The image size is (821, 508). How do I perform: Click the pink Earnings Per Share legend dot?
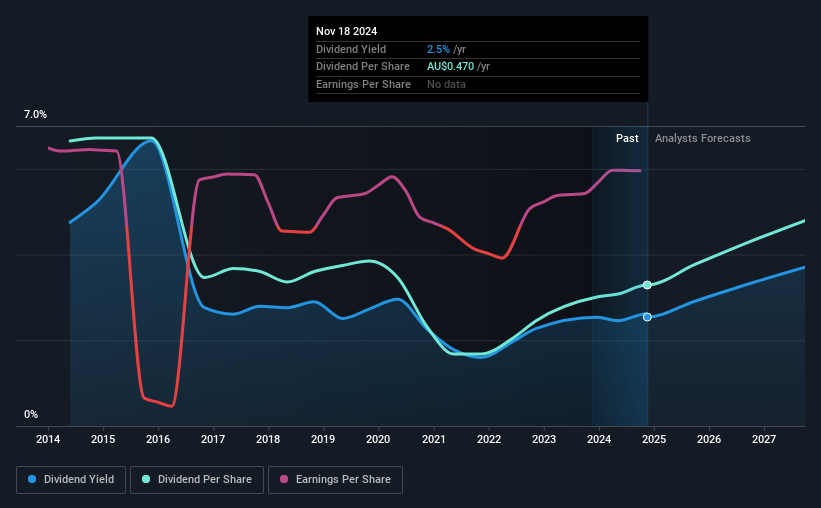(x=284, y=479)
